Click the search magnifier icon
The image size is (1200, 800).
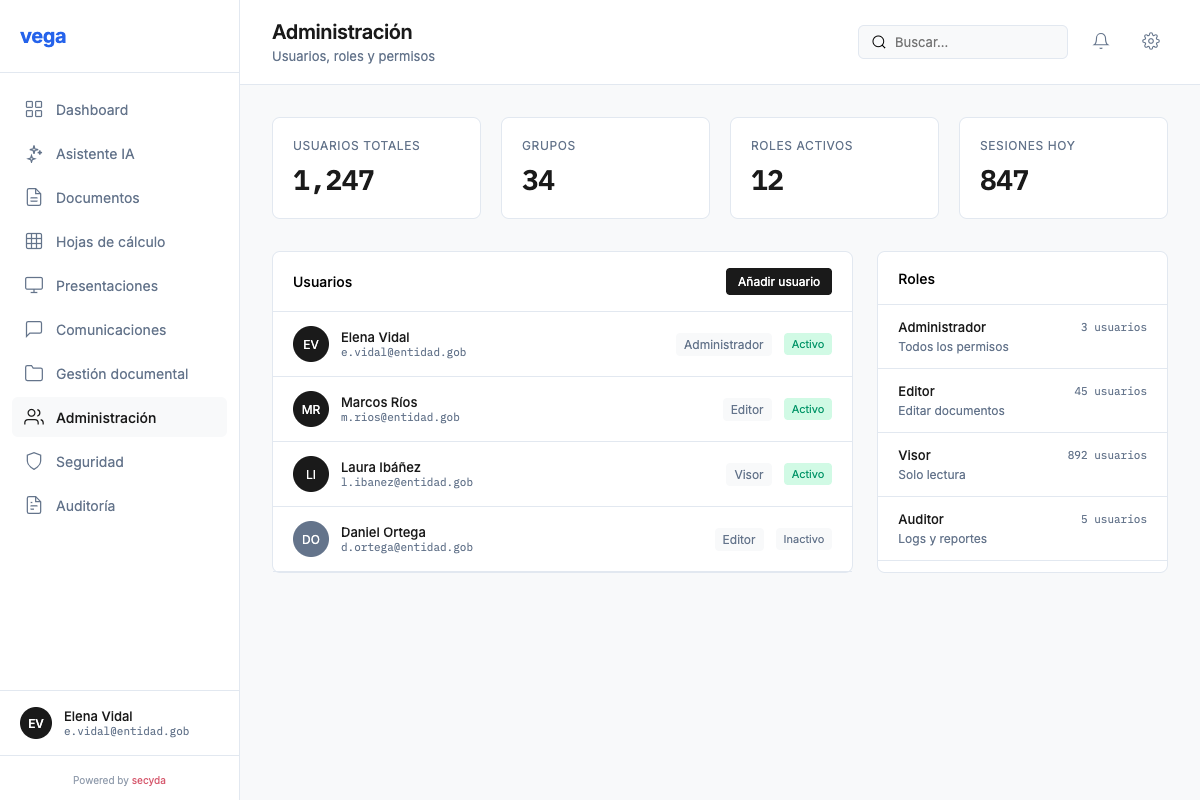pyautogui.click(x=879, y=42)
